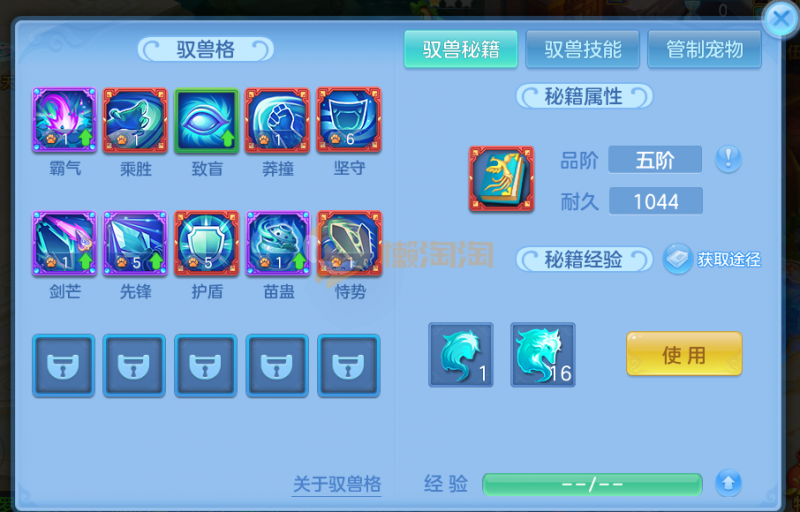
Task: Select the 苗蛊 skill icon
Action: (278, 243)
